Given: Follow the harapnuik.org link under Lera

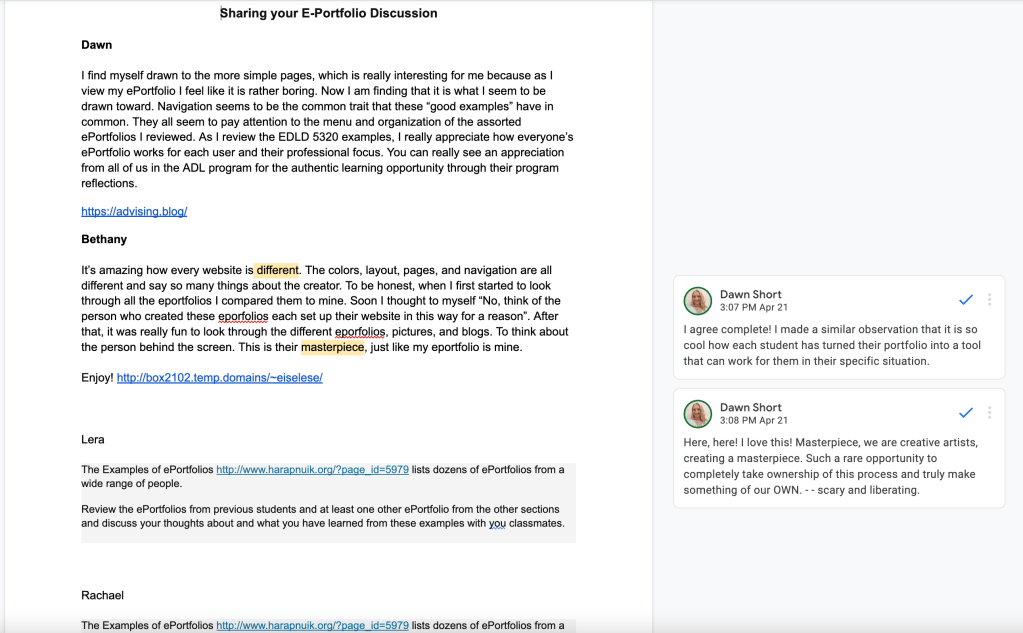Looking at the screenshot, I should (312, 469).
